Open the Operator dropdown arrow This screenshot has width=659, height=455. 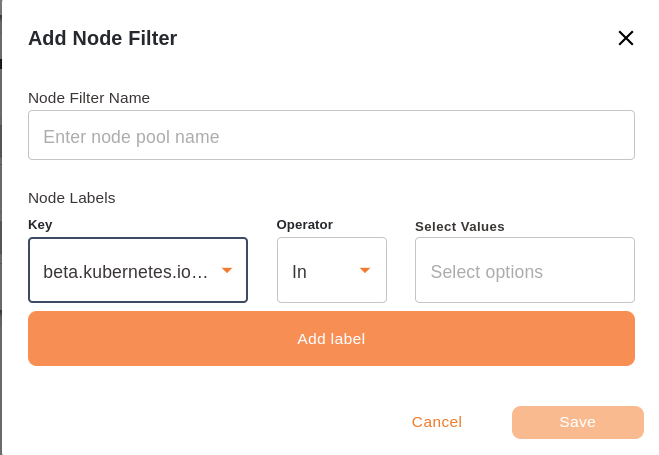365,270
